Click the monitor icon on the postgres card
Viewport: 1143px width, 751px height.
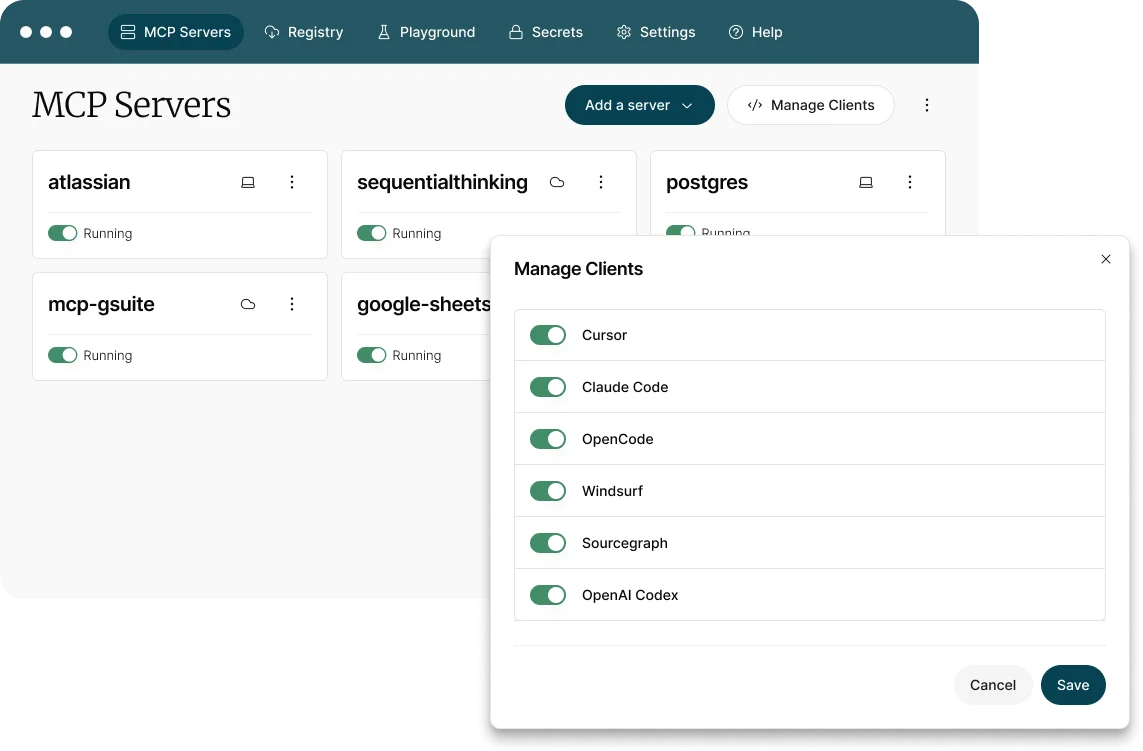pyautogui.click(x=865, y=182)
